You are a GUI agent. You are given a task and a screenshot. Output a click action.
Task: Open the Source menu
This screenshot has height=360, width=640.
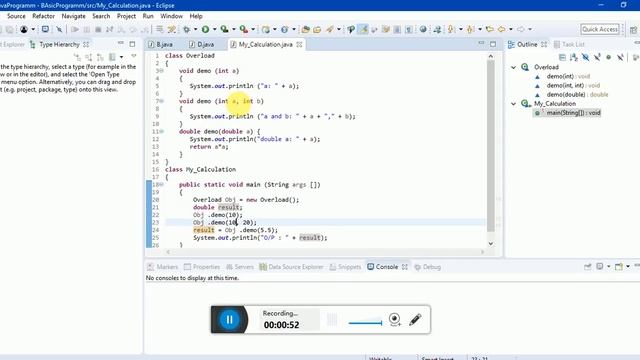pyautogui.click(x=16, y=16)
